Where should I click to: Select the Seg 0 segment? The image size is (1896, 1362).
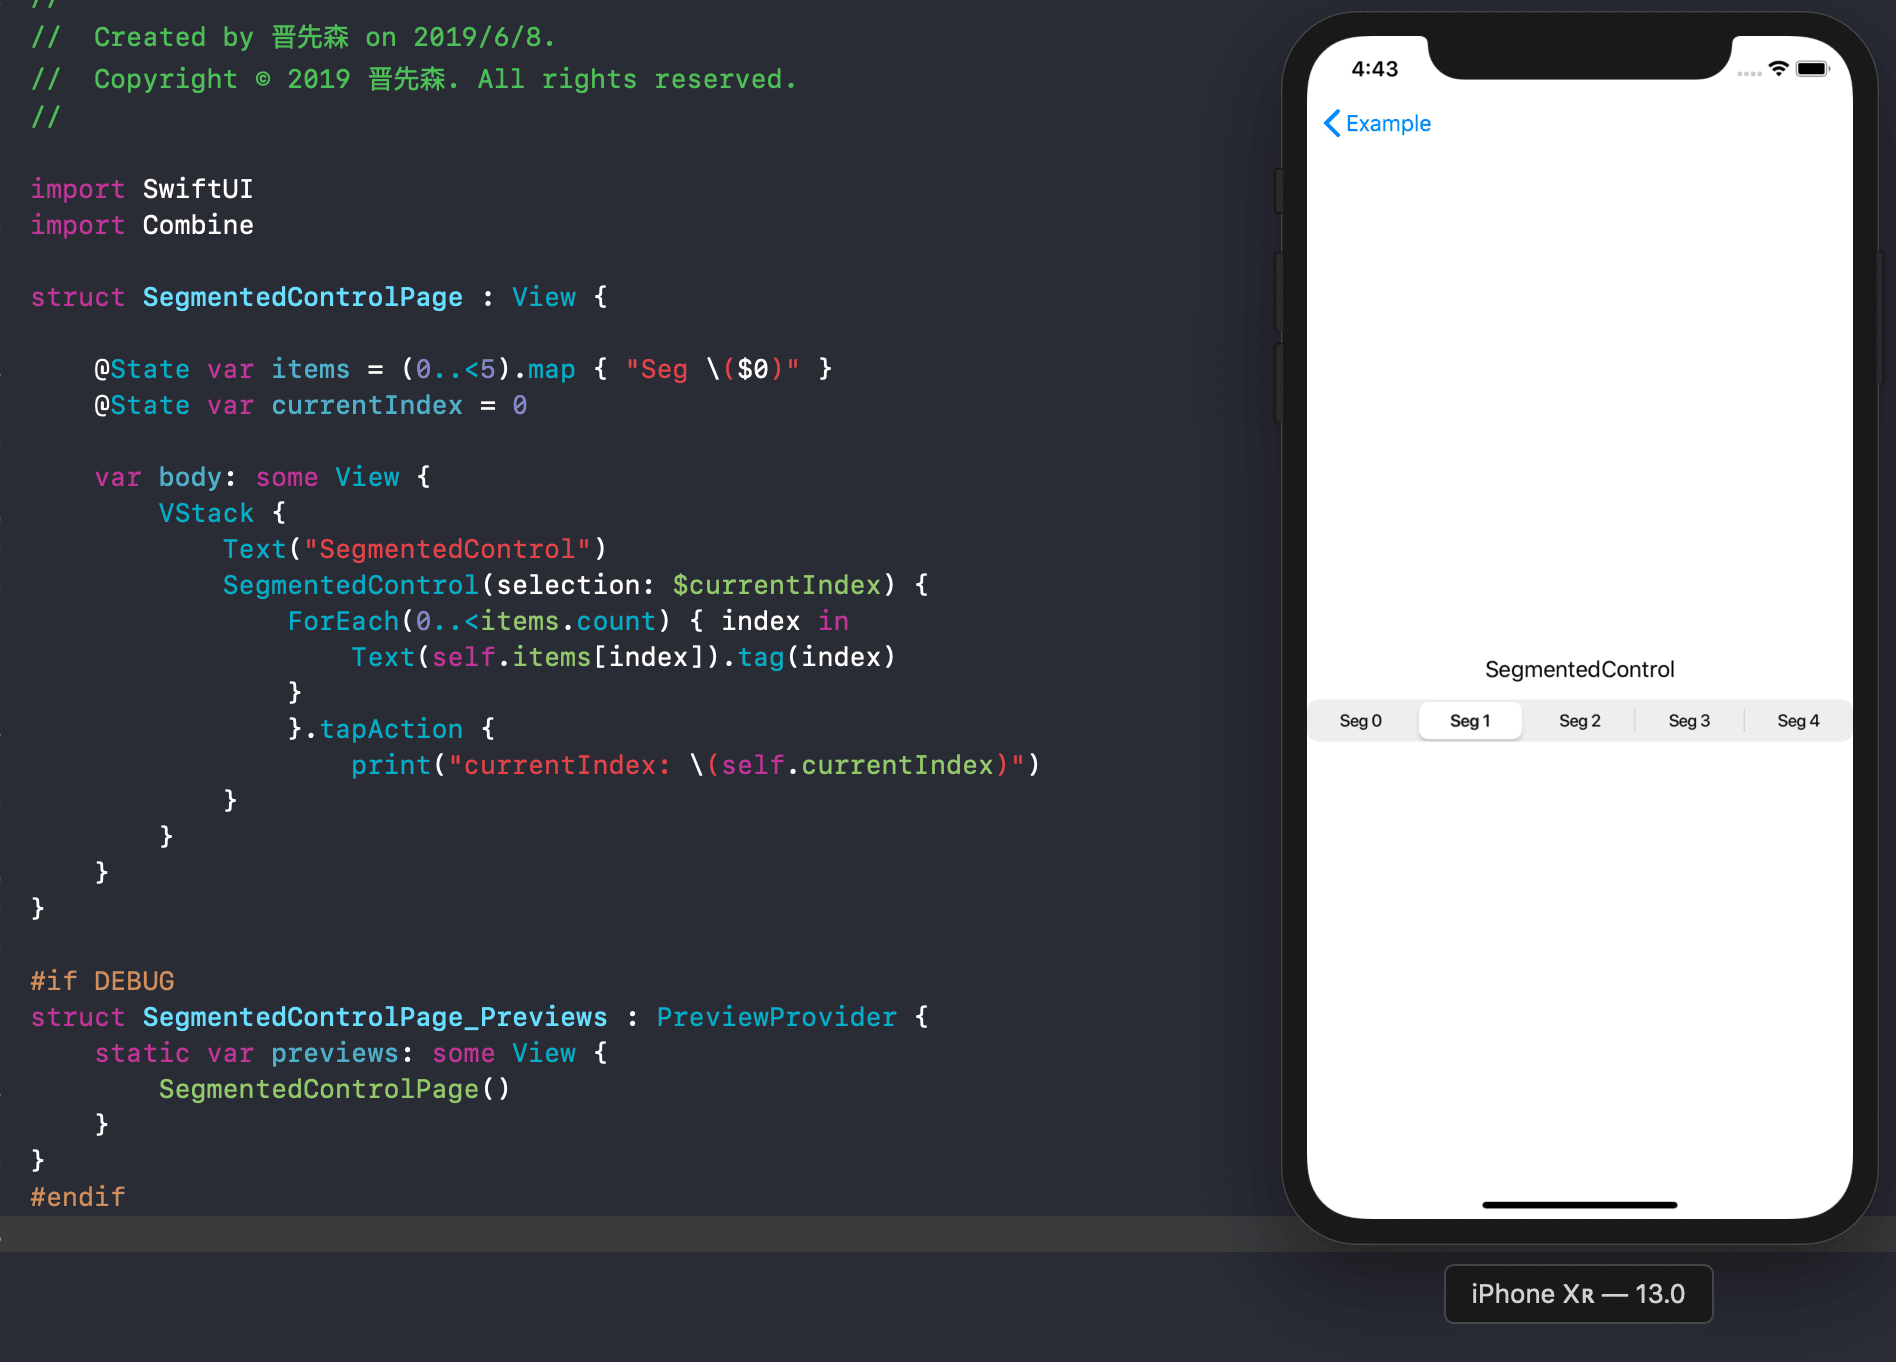(1360, 720)
